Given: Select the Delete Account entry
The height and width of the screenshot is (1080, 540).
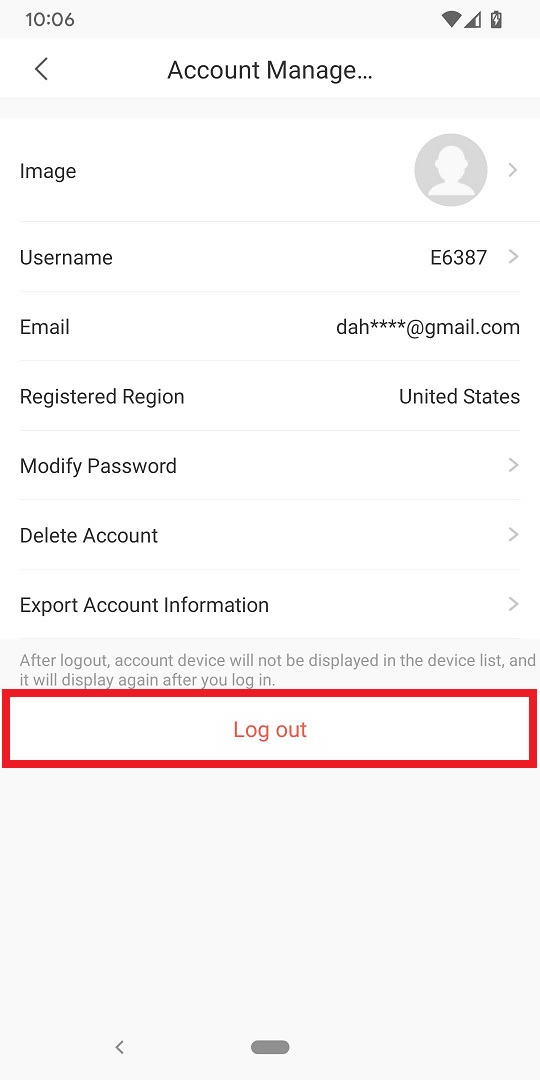Looking at the screenshot, I should click(270, 535).
